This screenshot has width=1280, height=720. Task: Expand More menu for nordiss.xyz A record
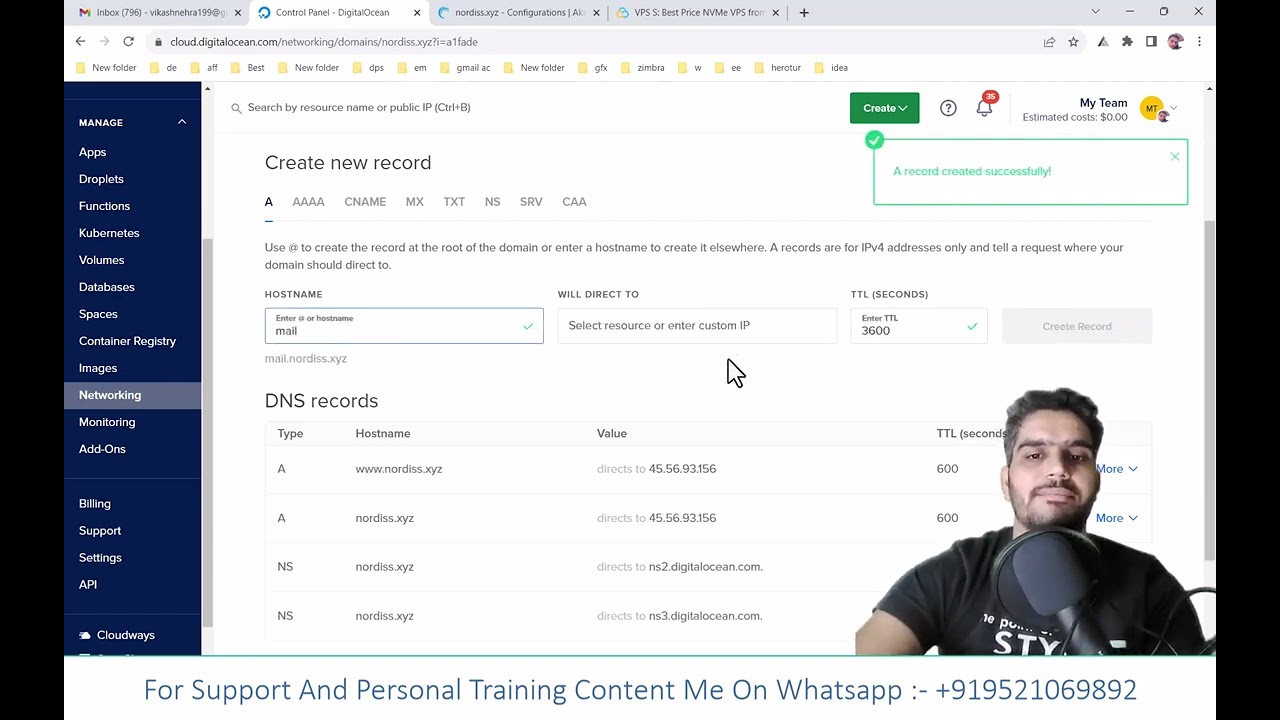(1117, 518)
